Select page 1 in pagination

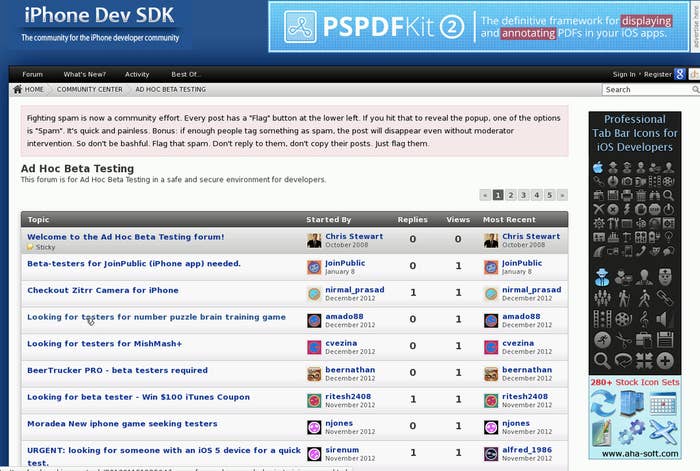pos(498,195)
